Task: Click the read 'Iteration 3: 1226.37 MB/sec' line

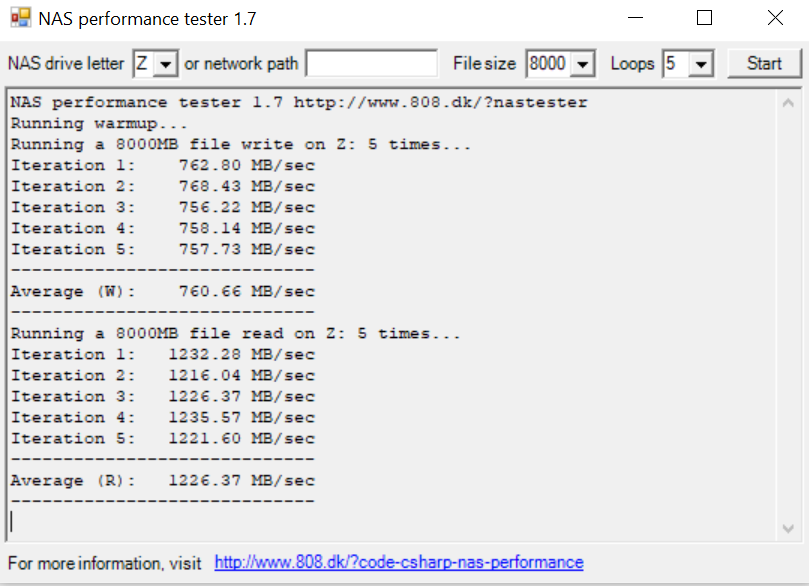Action: pyautogui.click(x=163, y=397)
